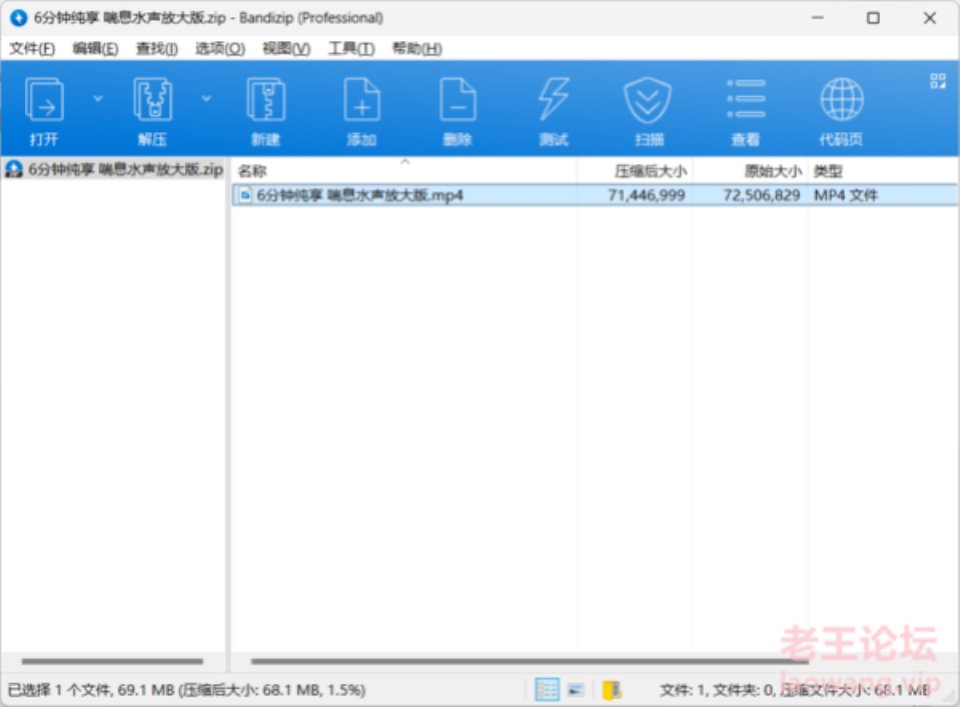Select the zip archive in the tree
The image size is (960, 707).
(114, 170)
